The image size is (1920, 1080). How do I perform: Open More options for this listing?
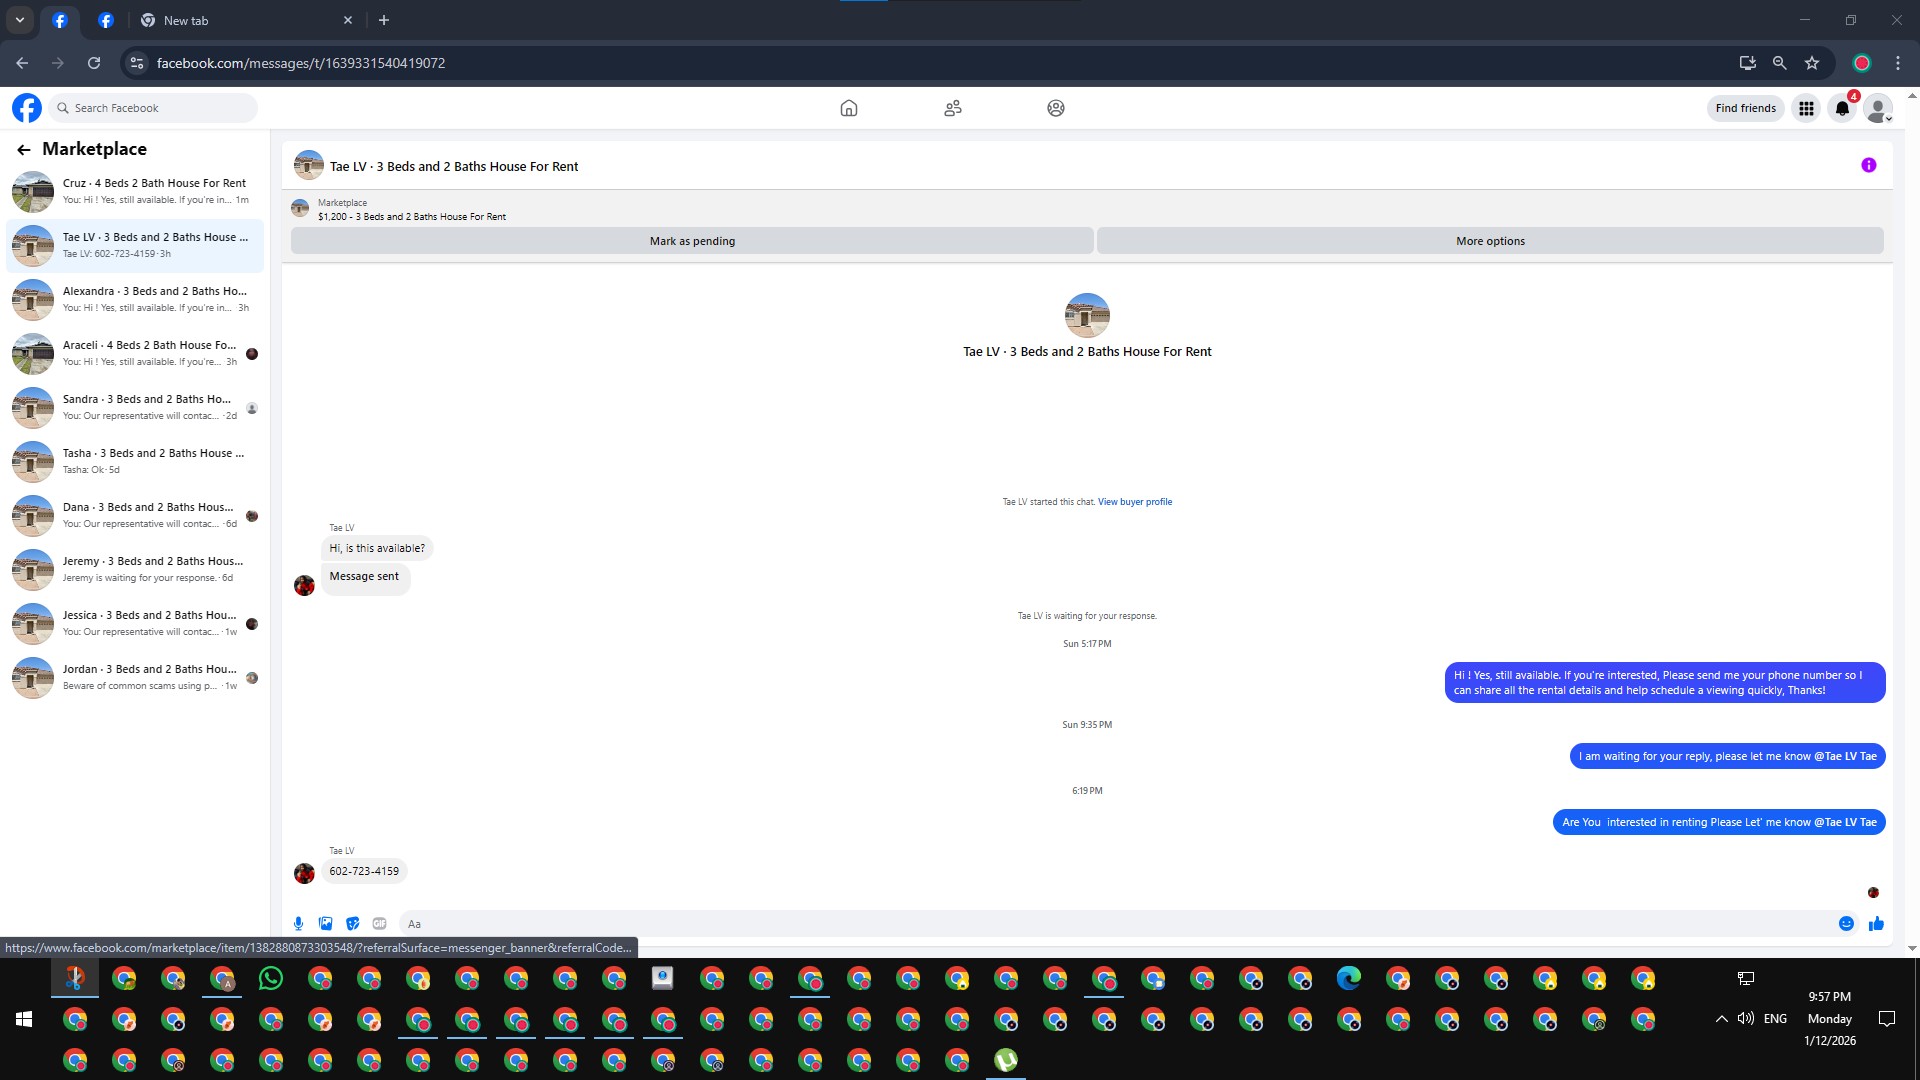click(1489, 241)
